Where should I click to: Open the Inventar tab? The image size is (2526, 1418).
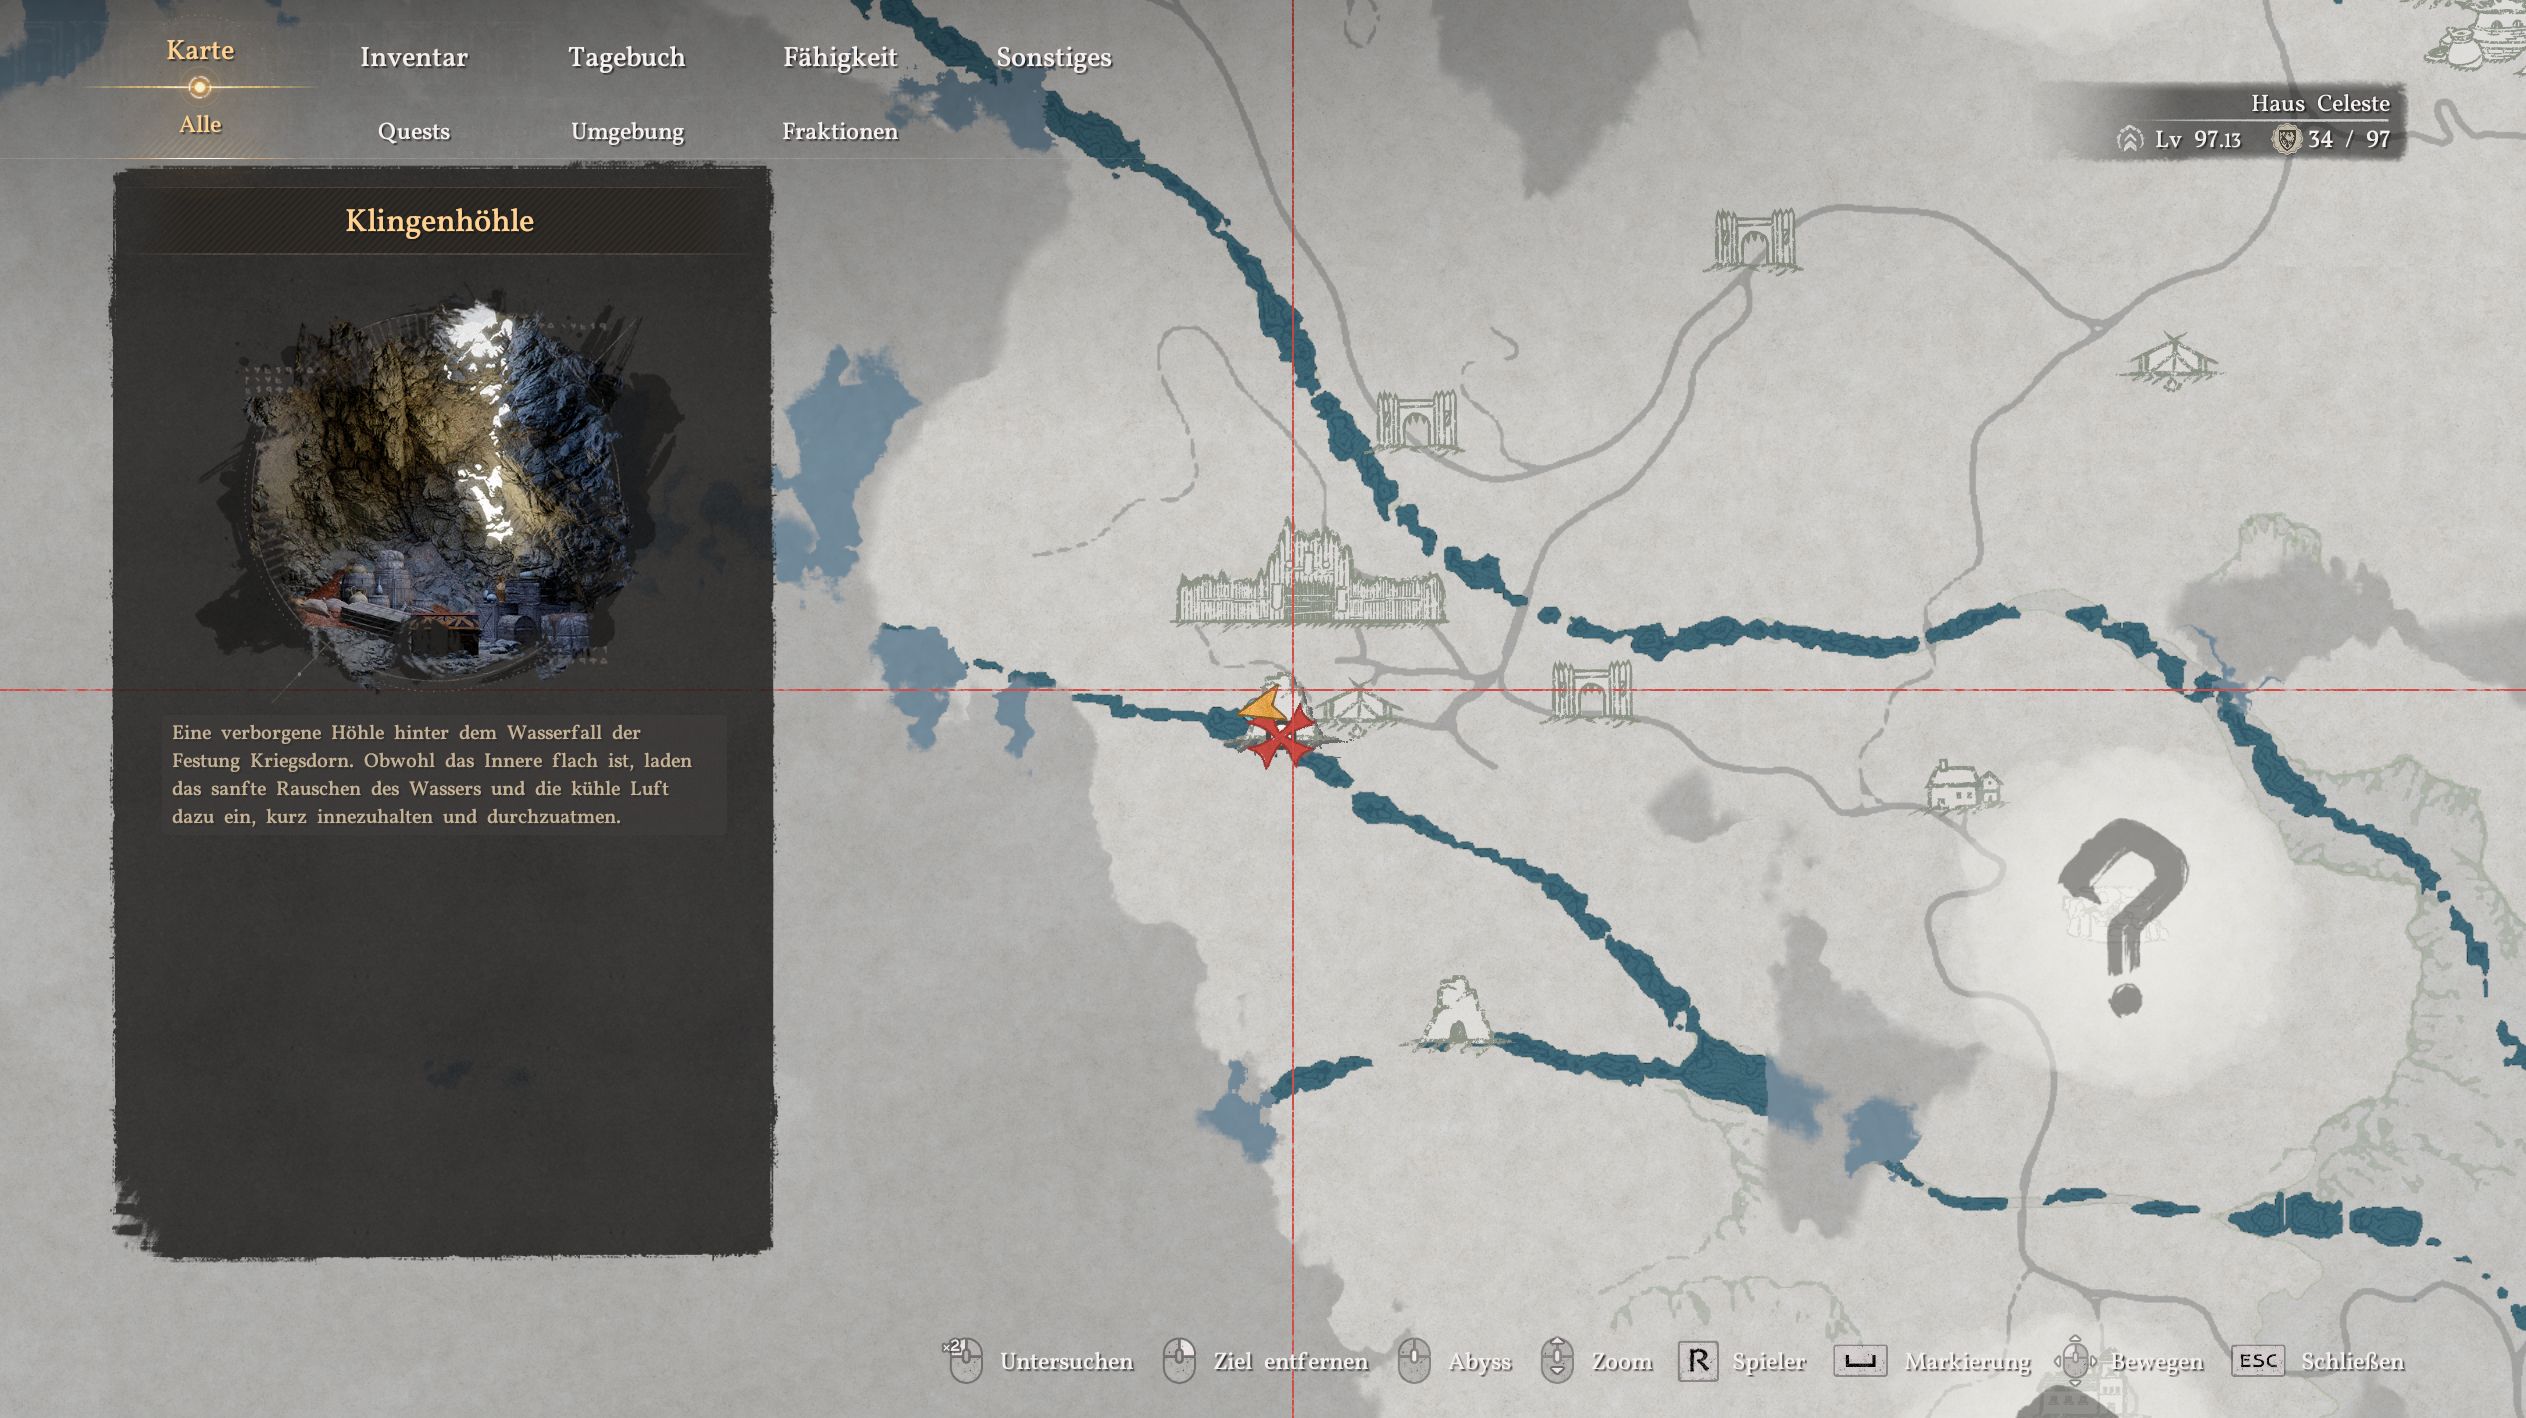pos(413,57)
